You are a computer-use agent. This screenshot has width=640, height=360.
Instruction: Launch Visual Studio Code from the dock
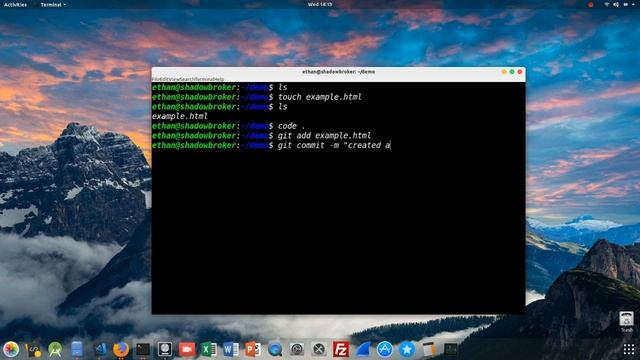click(x=100, y=349)
